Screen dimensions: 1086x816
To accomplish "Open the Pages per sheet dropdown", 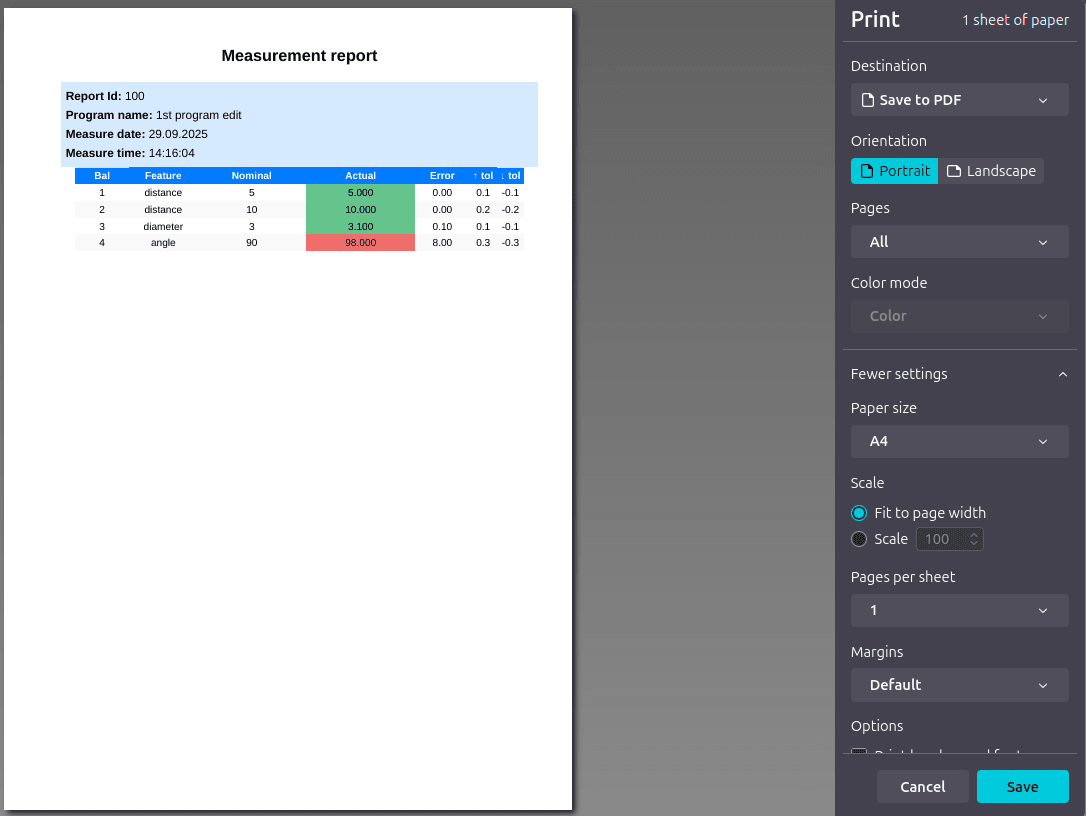I will click(x=959, y=610).
